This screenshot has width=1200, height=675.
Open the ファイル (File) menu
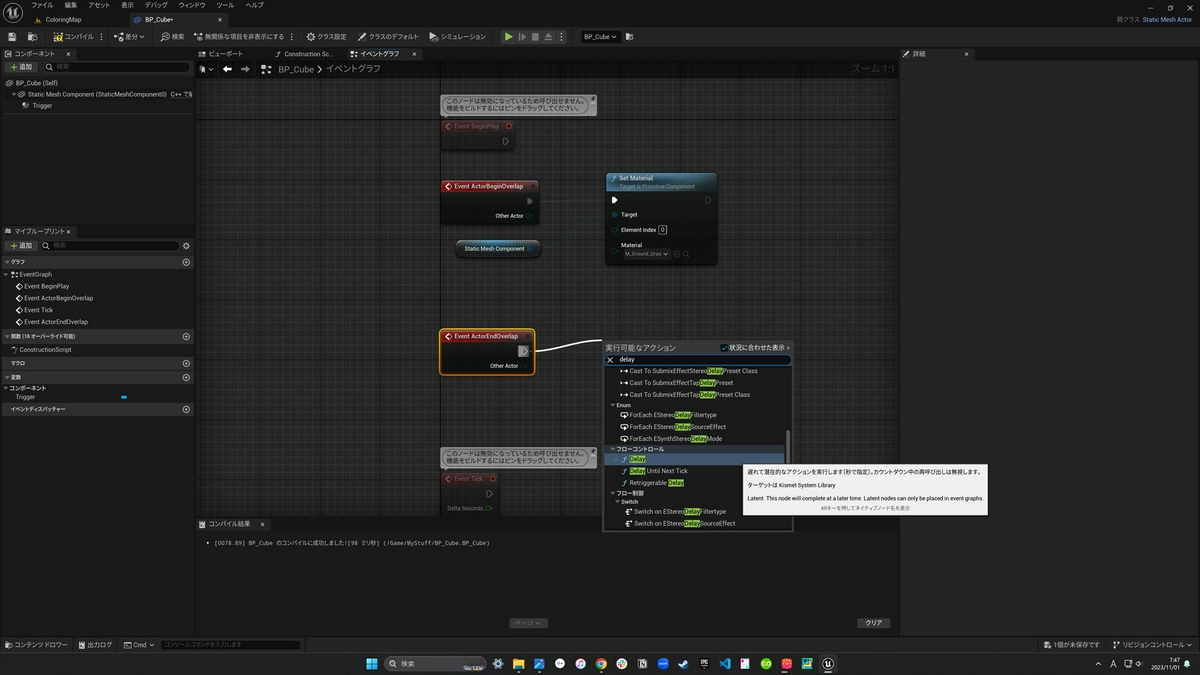pos(42,5)
